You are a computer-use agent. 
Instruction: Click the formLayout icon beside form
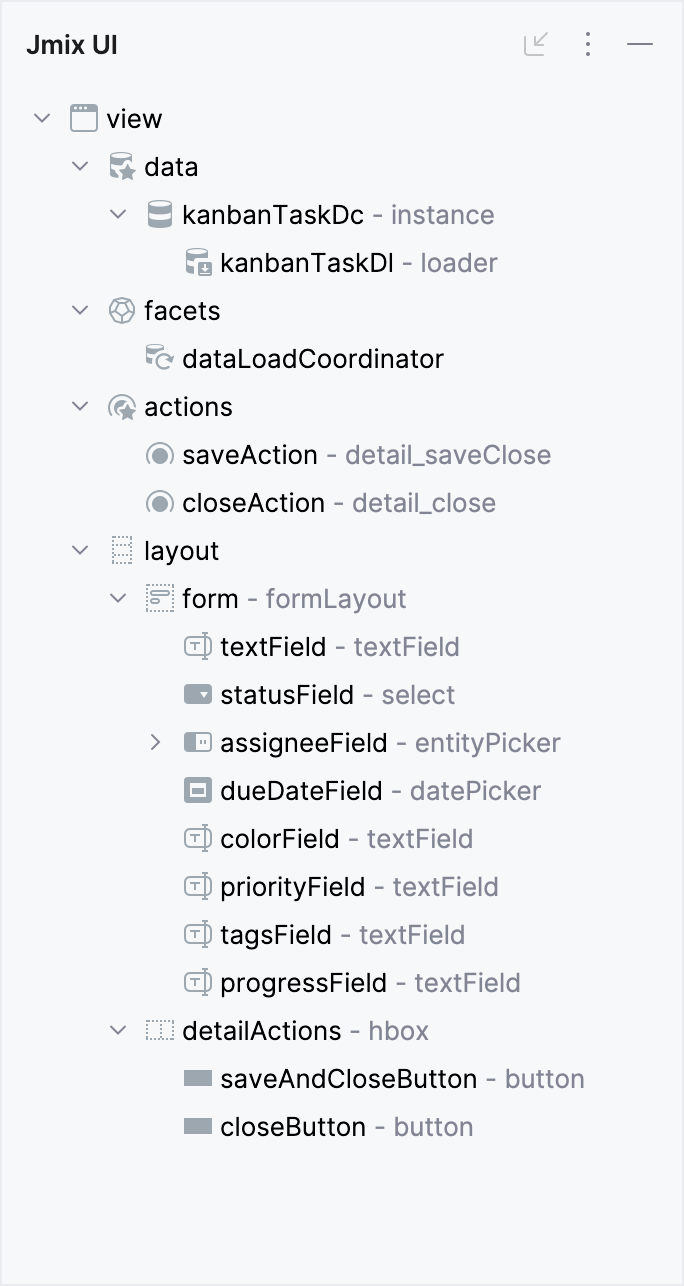click(160, 598)
